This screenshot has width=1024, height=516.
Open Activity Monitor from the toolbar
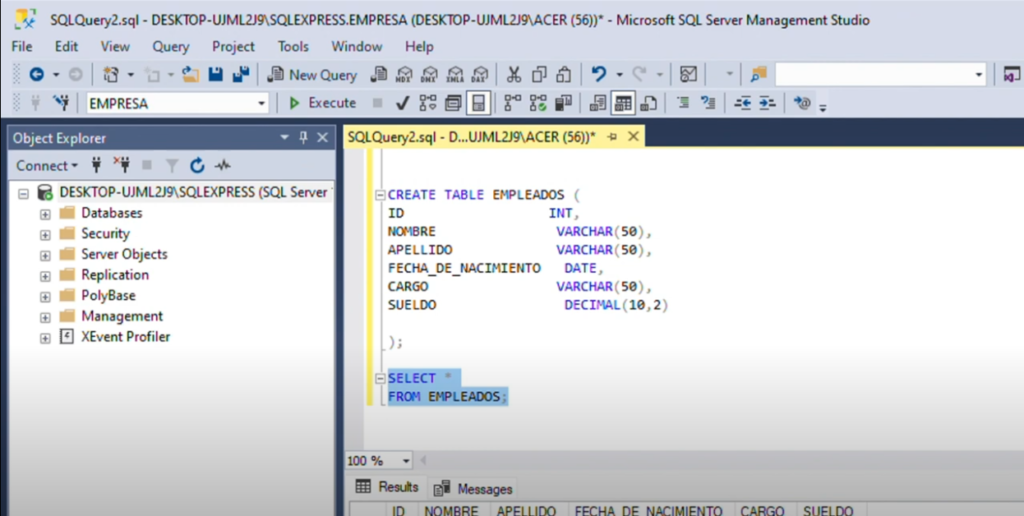click(x=688, y=75)
